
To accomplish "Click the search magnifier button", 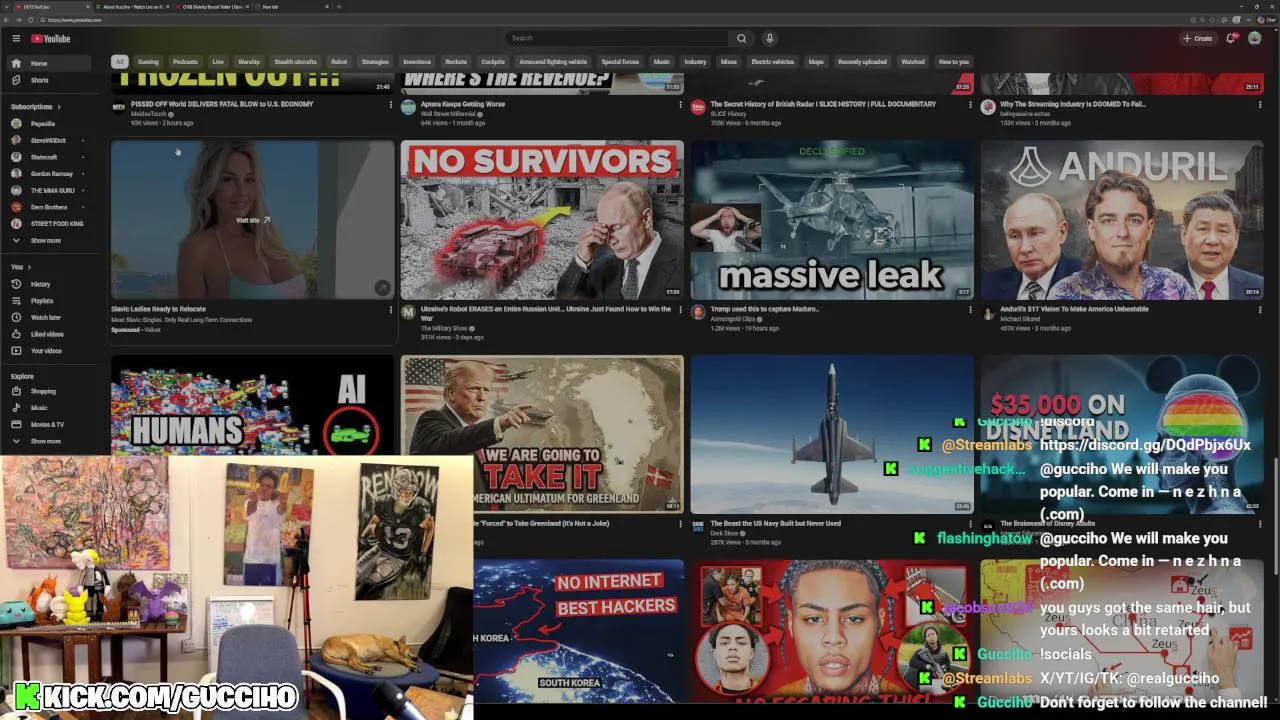I will pos(741,38).
